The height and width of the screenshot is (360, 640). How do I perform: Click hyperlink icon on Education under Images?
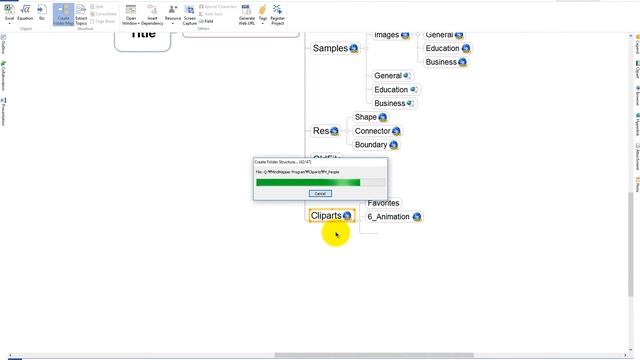[466, 49]
